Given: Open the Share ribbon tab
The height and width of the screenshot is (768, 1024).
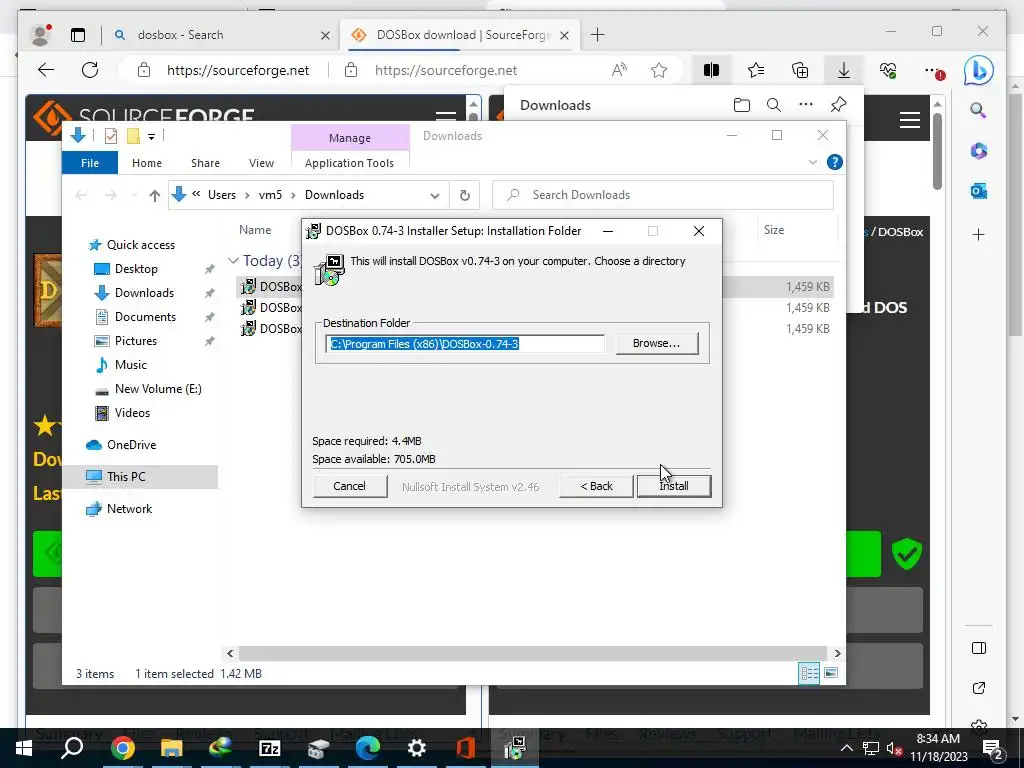Looking at the screenshot, I should click(x=205, y=163).
